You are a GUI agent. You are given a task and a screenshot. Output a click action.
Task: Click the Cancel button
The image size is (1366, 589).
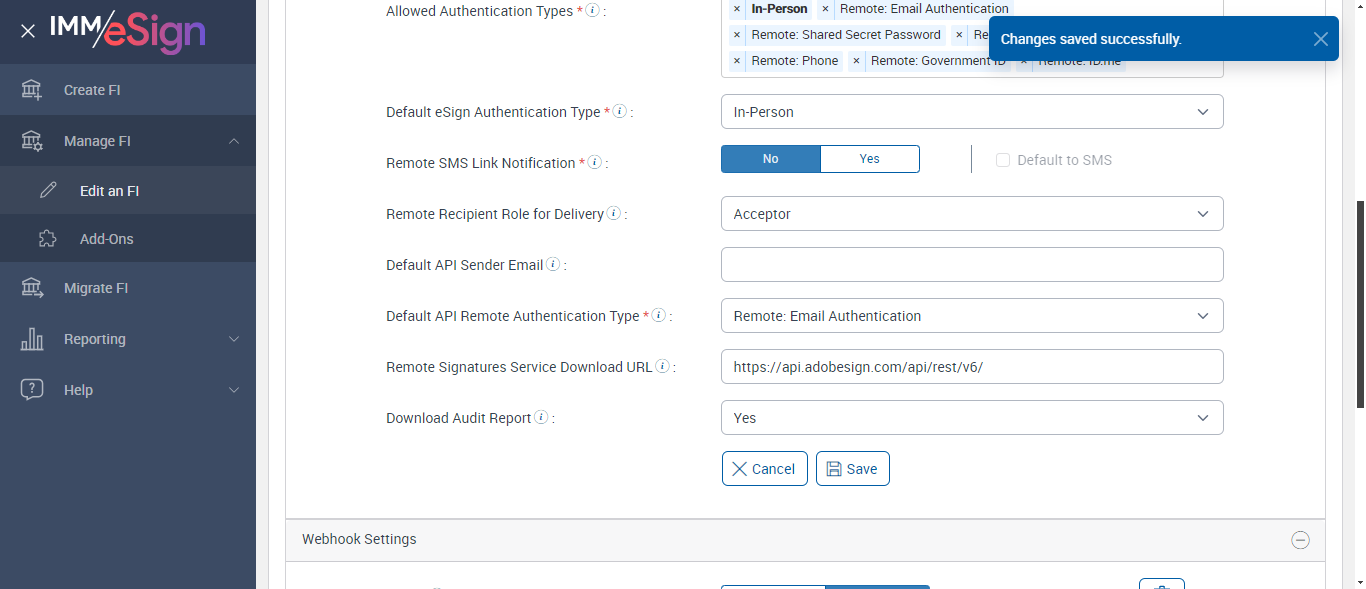764,469
